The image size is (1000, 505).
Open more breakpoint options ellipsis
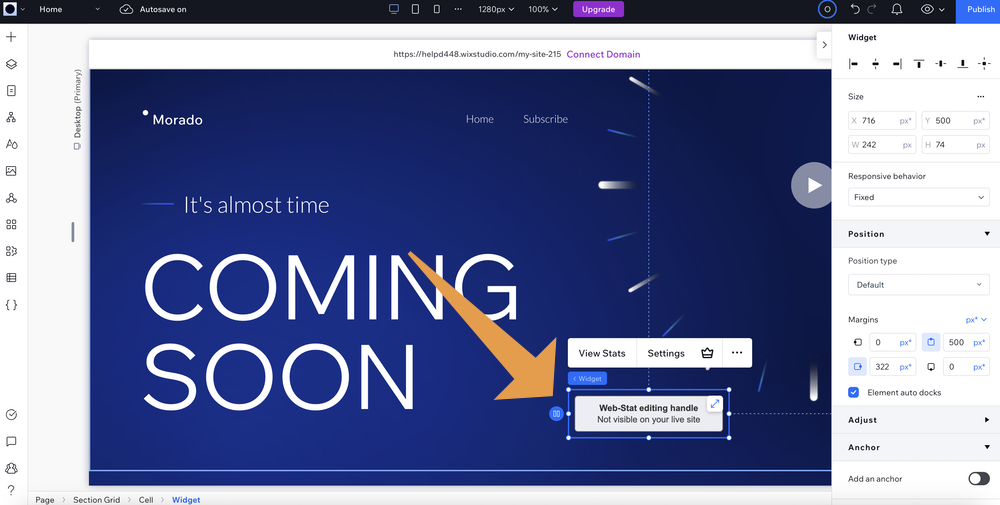click(x=458, y=10)
